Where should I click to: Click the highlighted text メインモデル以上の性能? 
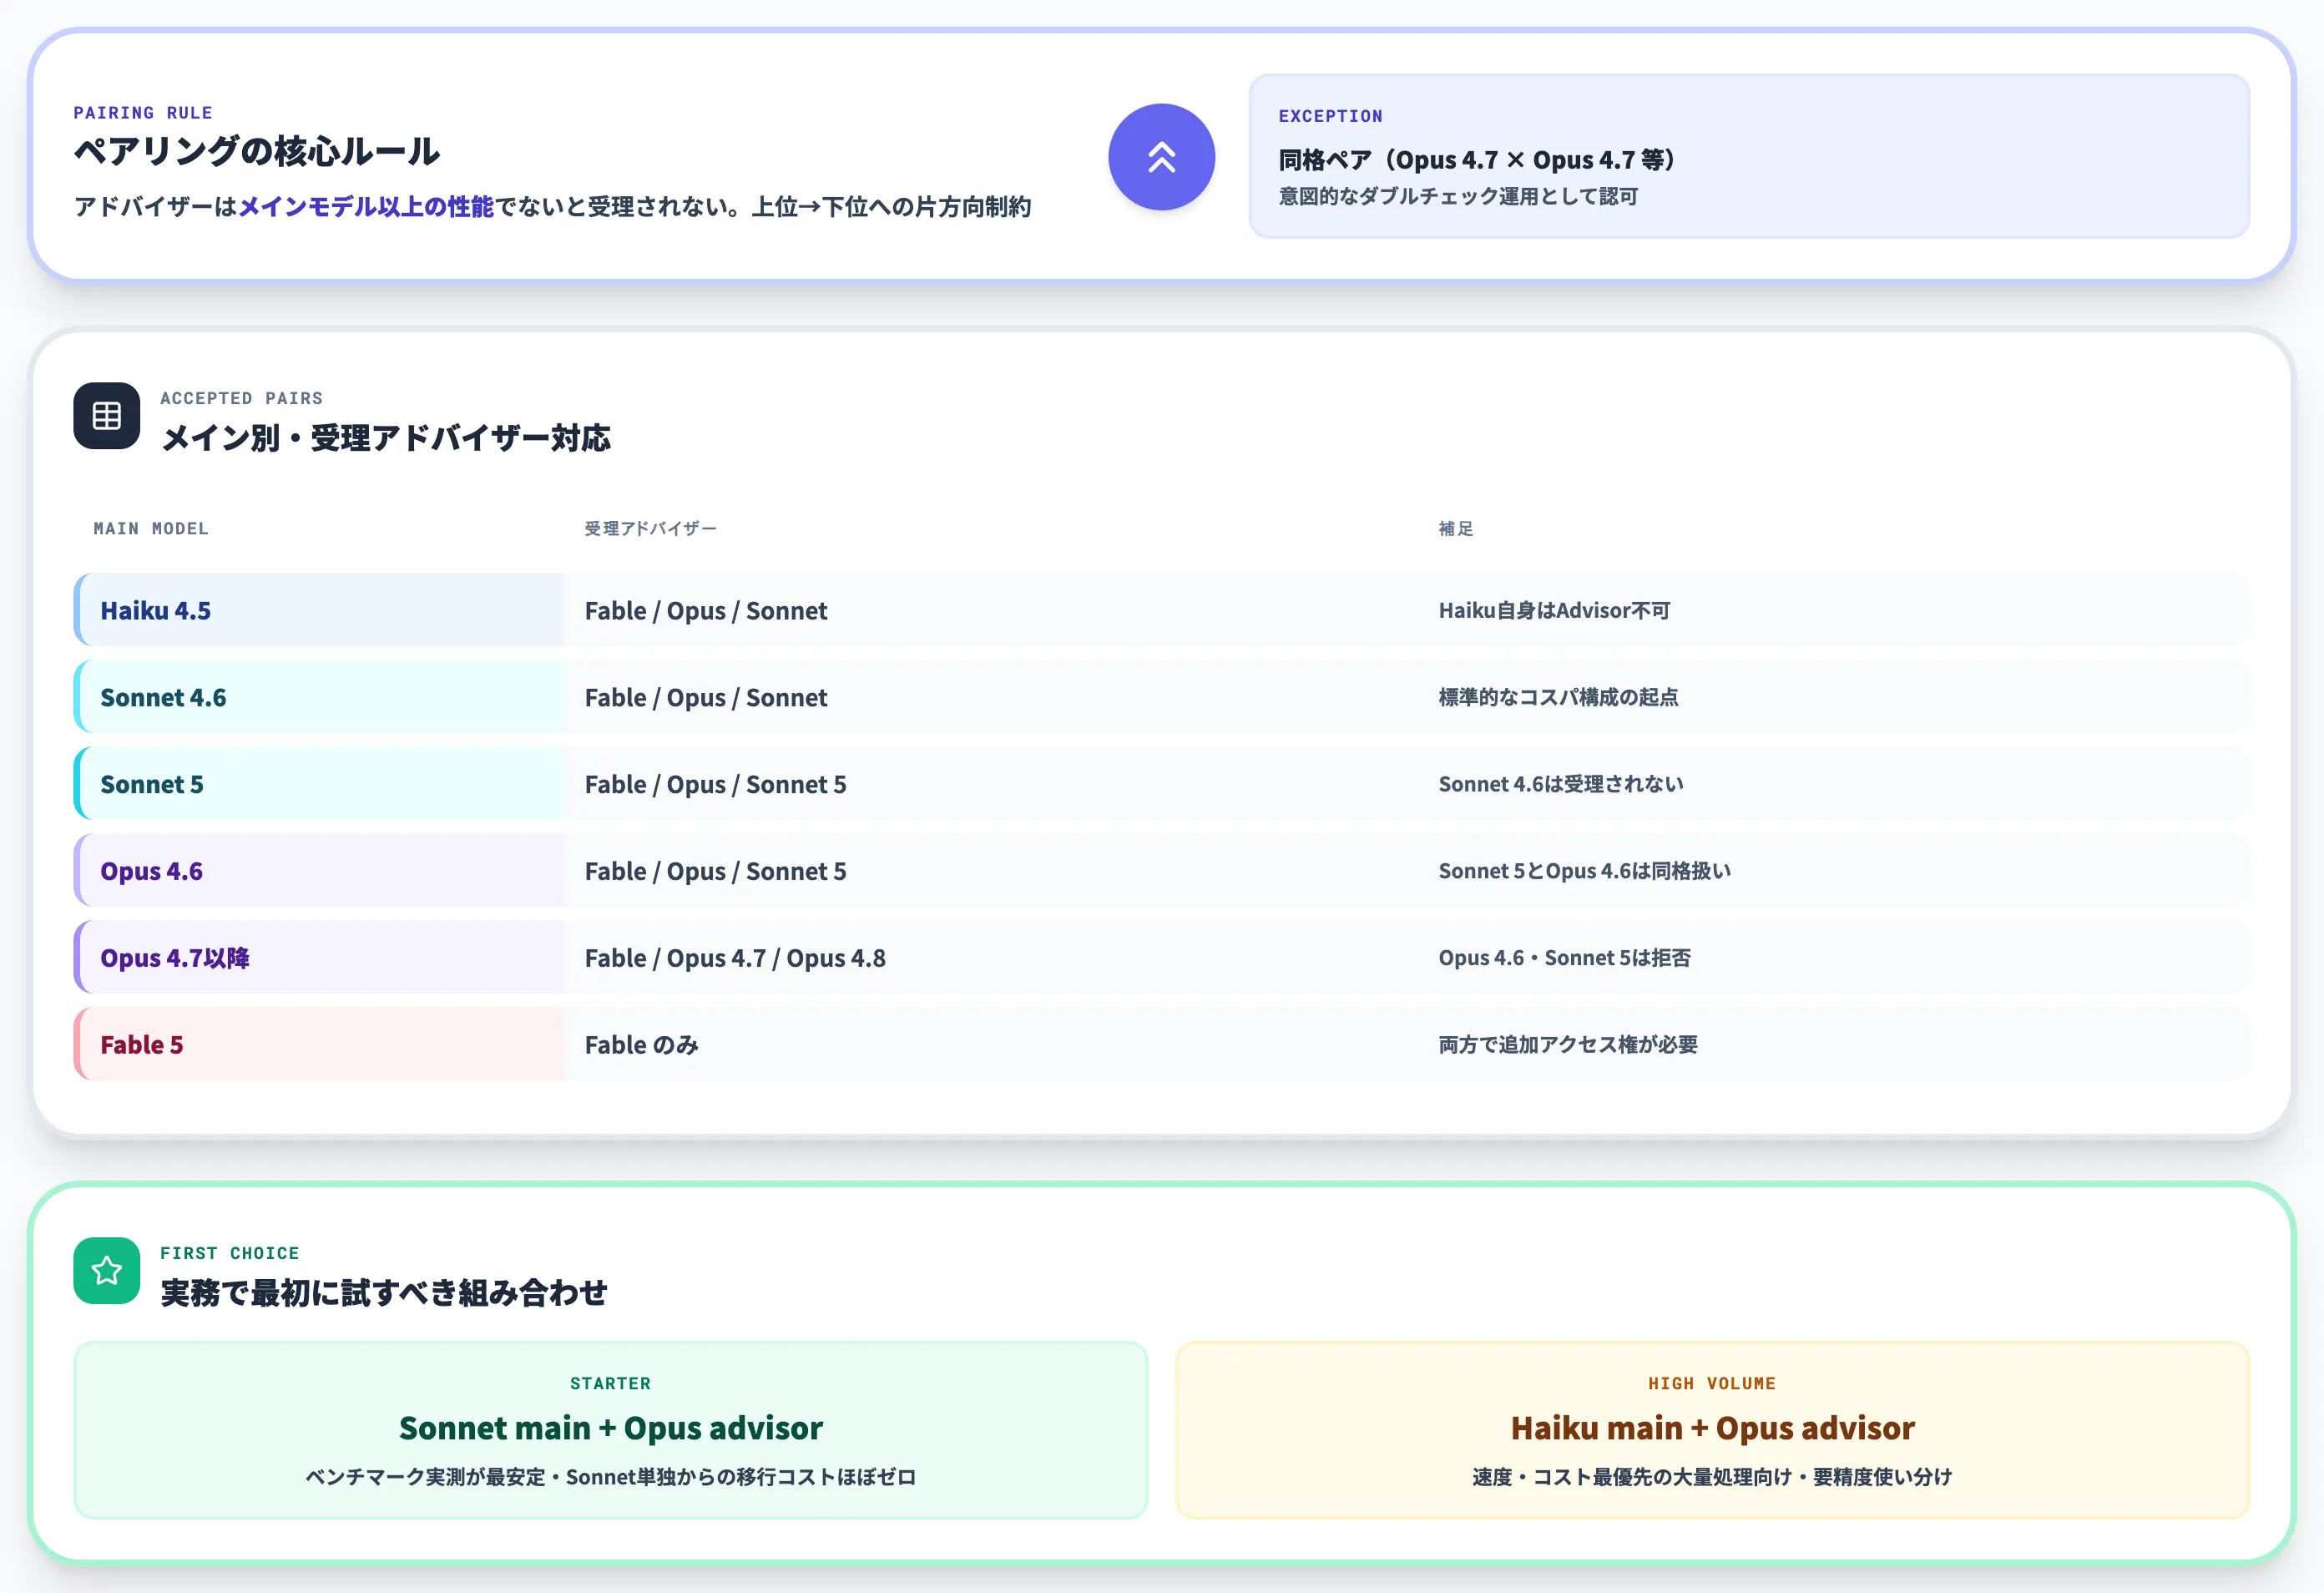[x=366, y=207]
